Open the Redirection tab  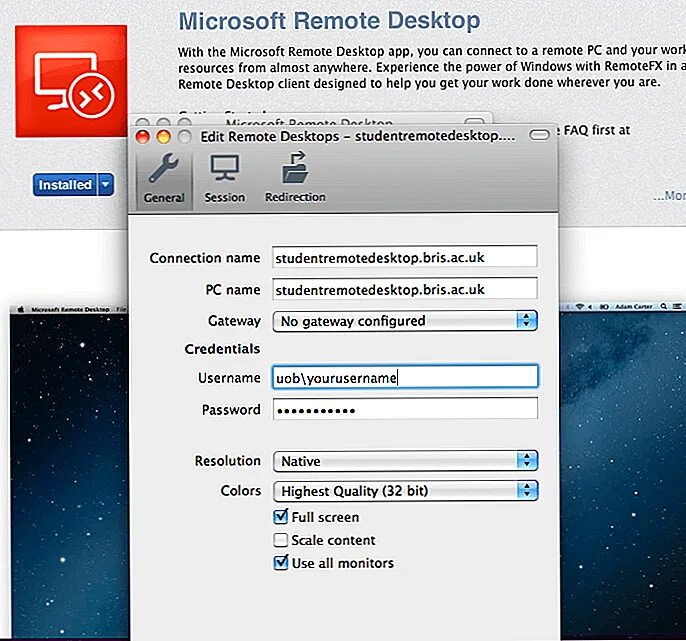point(295,179)
